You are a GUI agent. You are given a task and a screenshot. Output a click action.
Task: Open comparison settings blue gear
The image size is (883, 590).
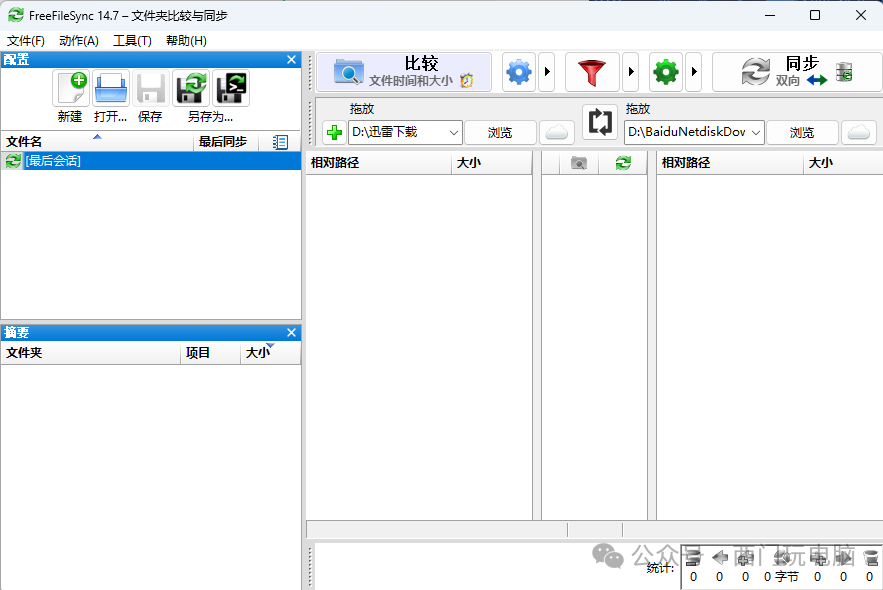click(x=519, y=72)
